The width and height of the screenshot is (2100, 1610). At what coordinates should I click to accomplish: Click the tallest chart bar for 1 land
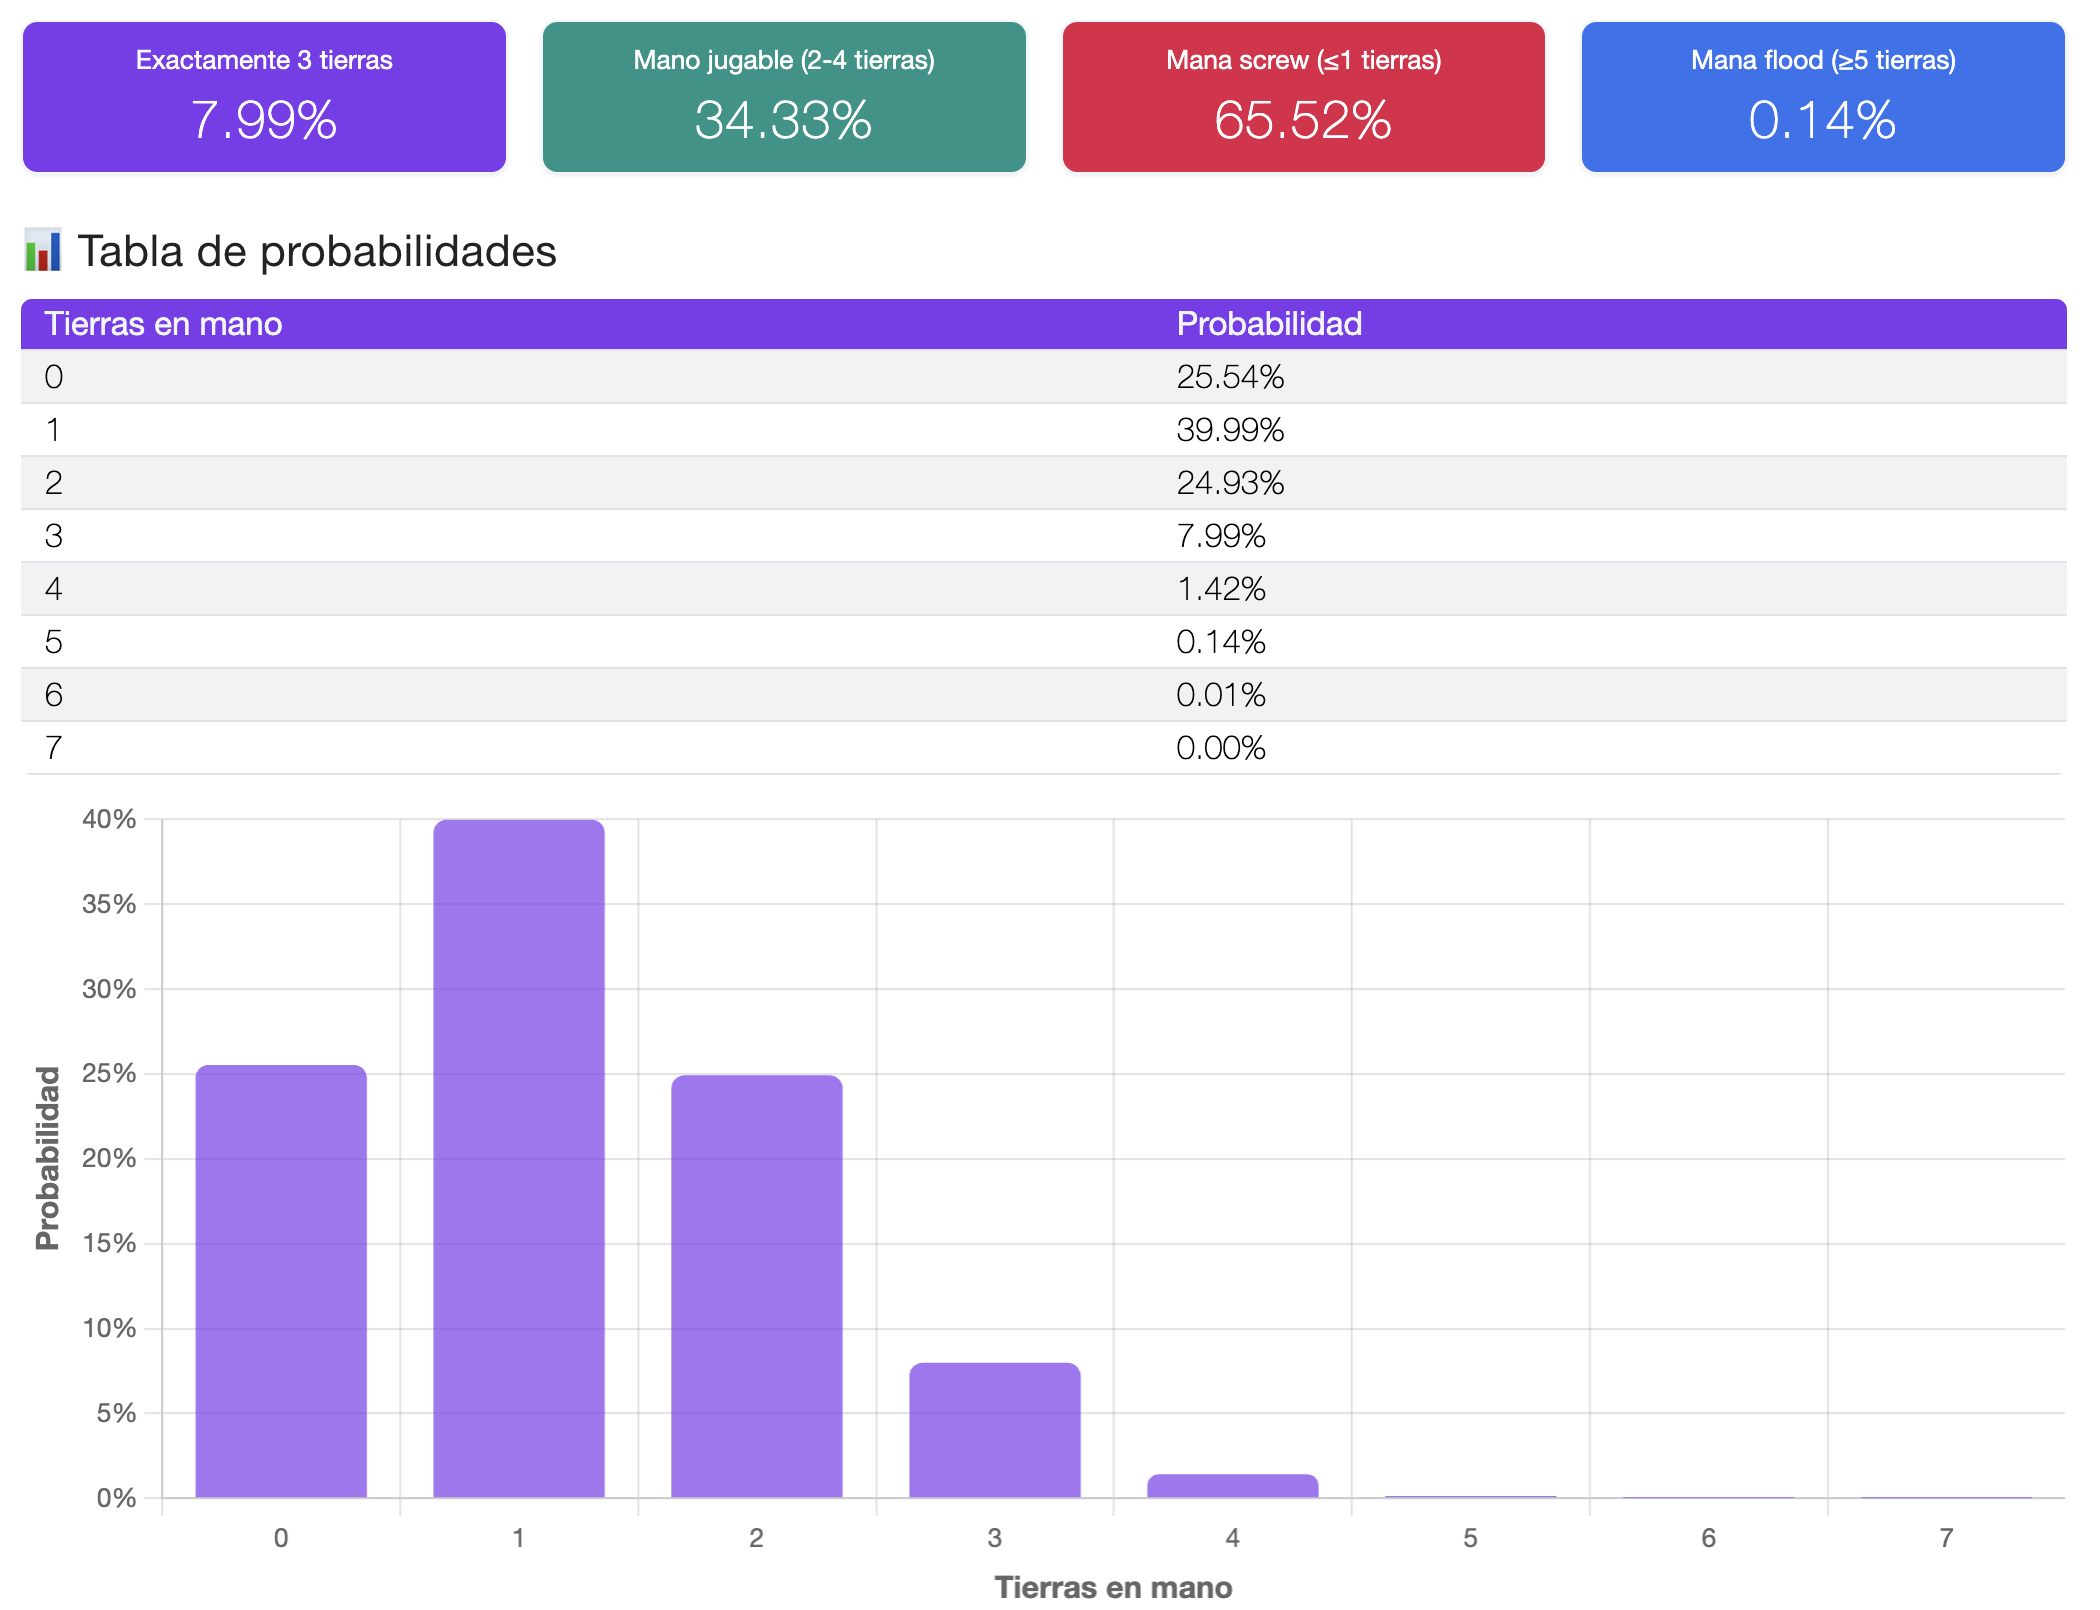click(x=518, y=1160)
